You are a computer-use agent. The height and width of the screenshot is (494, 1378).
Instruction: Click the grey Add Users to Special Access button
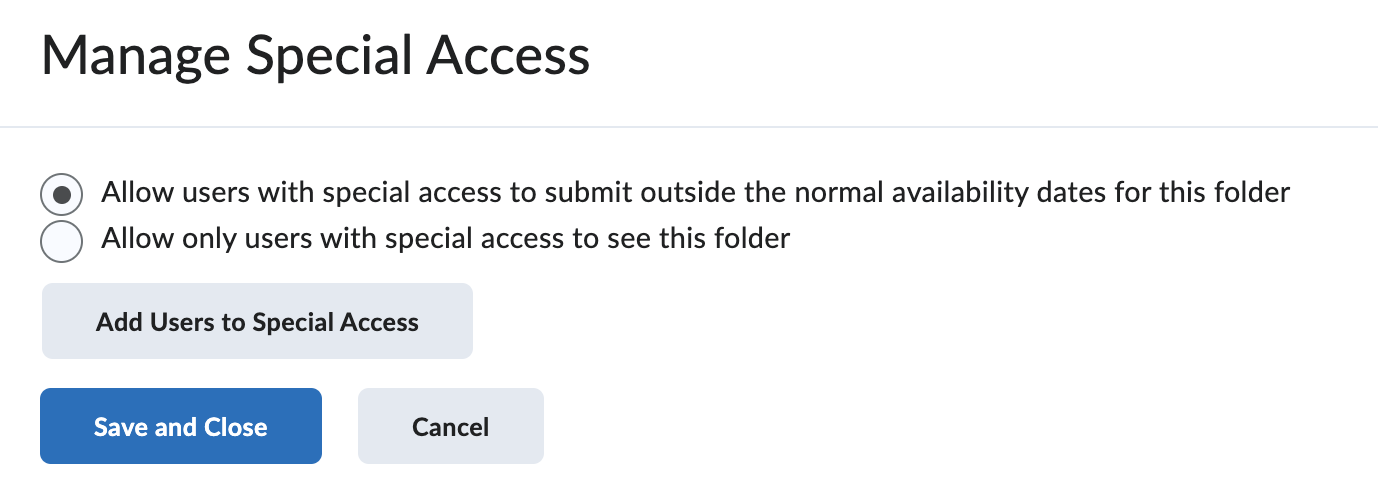coord(257,322)
